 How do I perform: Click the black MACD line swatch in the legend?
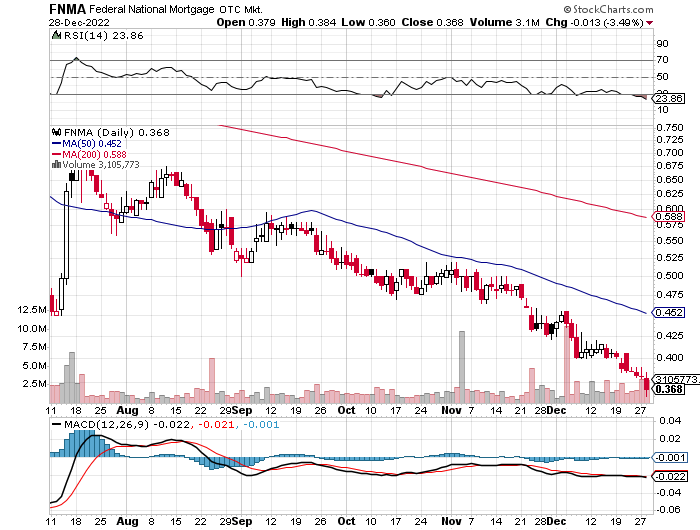click(57, 424)
